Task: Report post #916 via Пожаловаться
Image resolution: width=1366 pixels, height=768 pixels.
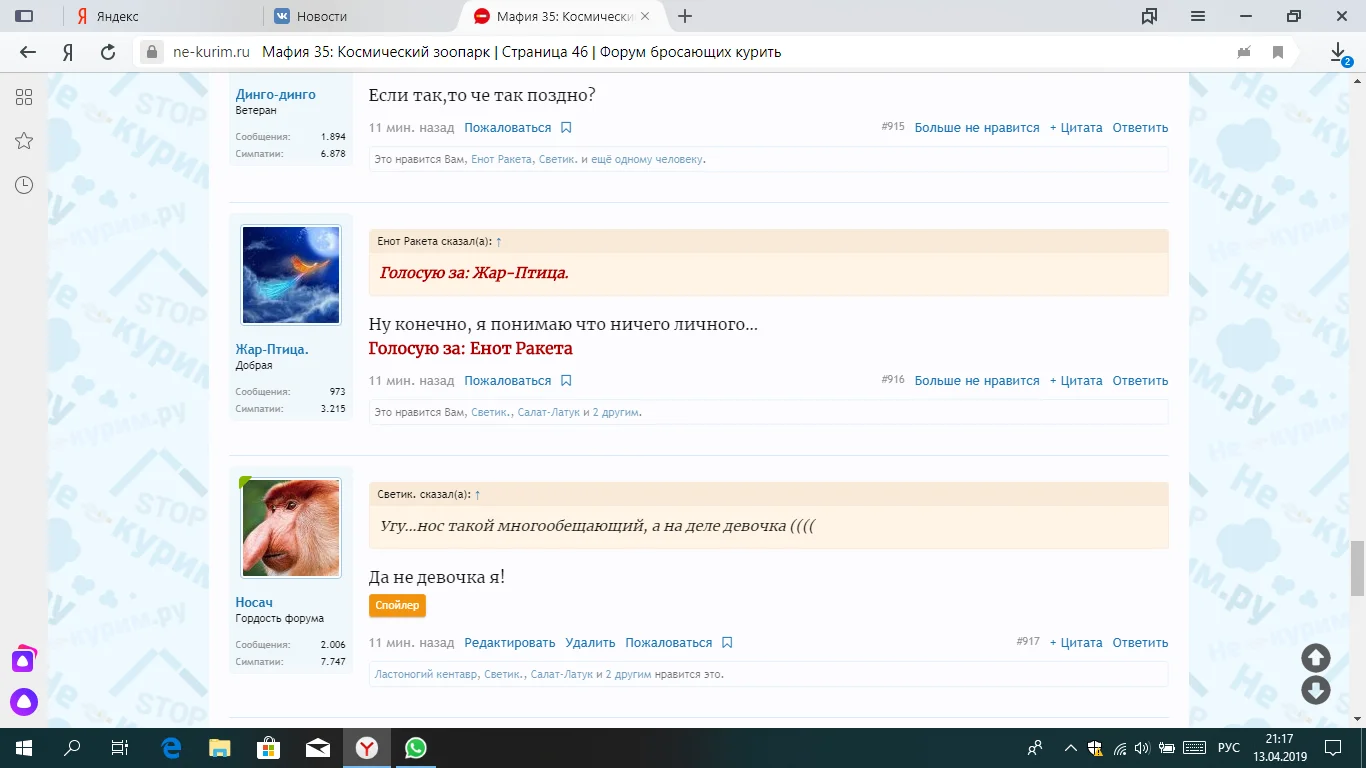Action: (x=507, y=381)
